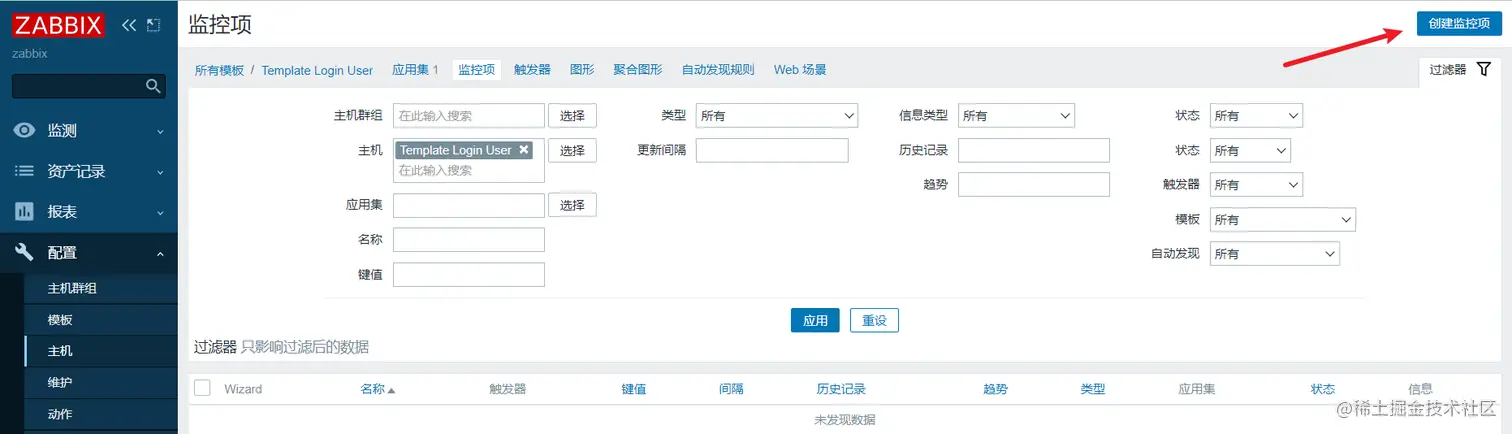
Task: Sort table by 键值 column
Action: tap(633, 389)
